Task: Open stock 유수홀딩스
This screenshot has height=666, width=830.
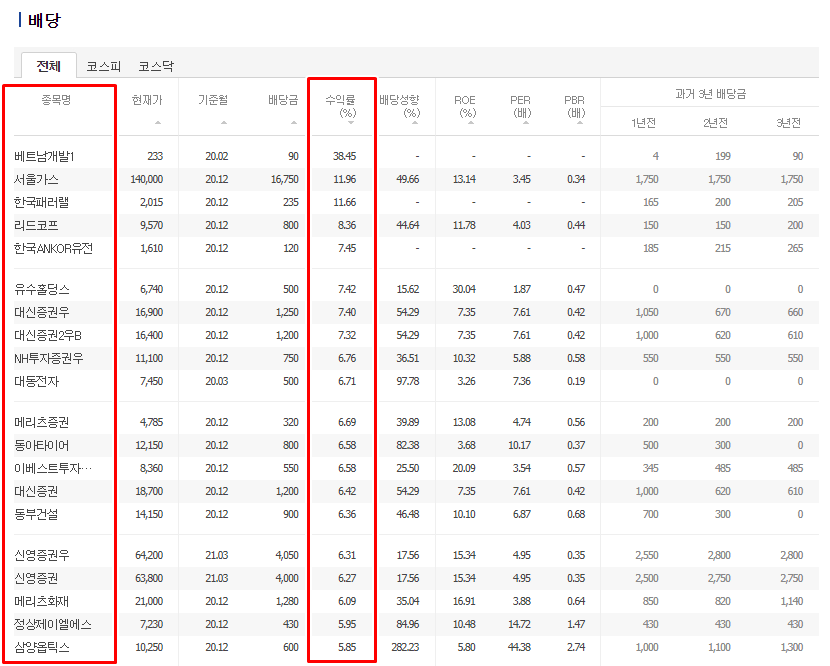Action: pyautogui.click(x=42, y=290)
